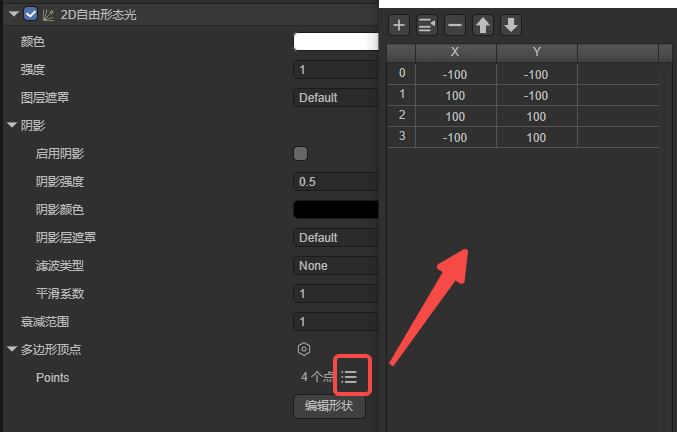The height and width of the screenshot is (432, 677).
Task: Click the black 阴影颜色 swatch
Action: coord(335,210)
